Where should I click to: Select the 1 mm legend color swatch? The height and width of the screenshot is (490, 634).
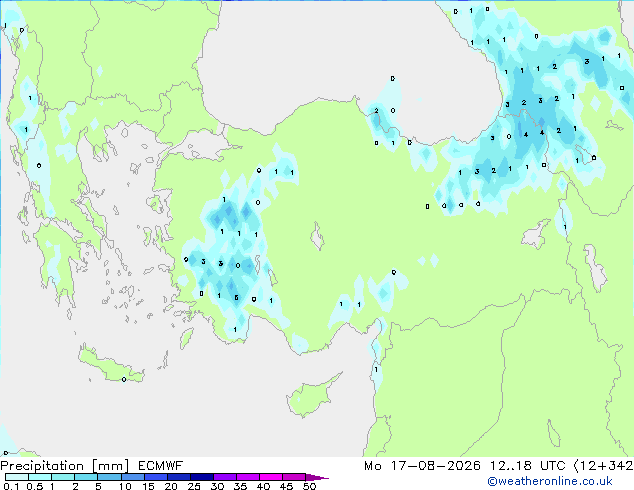pos(63,477)
